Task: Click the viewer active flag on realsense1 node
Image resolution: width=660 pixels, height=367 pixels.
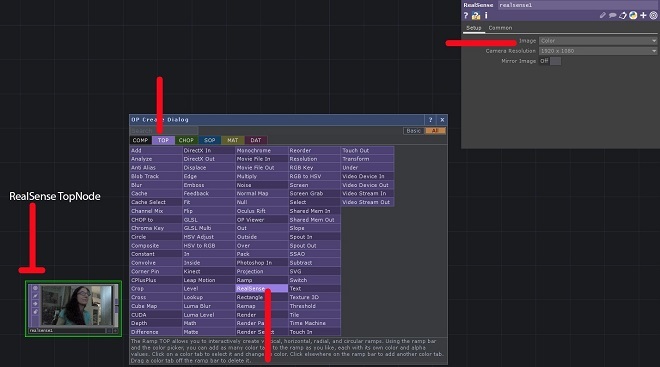Action: tap(115, 331)
